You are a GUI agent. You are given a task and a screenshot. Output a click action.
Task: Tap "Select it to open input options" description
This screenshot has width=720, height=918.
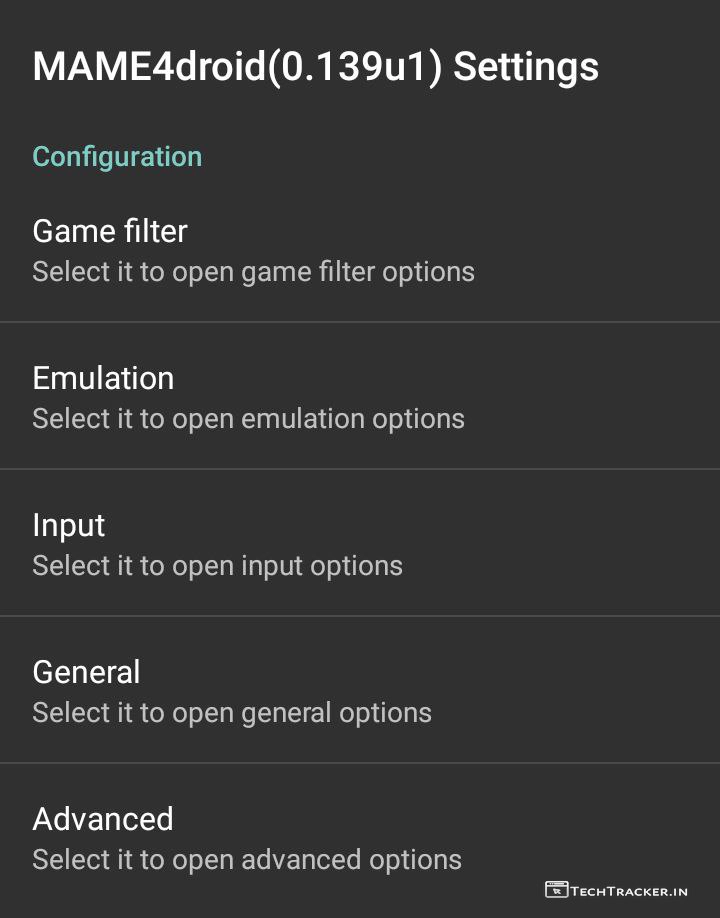[x=217, y=566]
